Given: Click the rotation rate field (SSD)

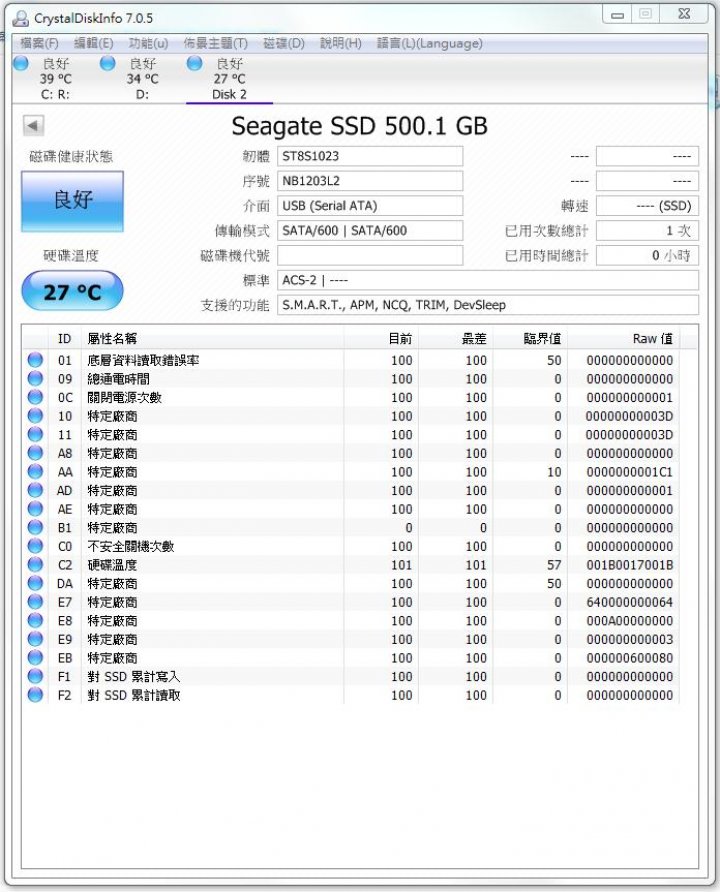Looking at the screenshot, I should tap(647, 206).
